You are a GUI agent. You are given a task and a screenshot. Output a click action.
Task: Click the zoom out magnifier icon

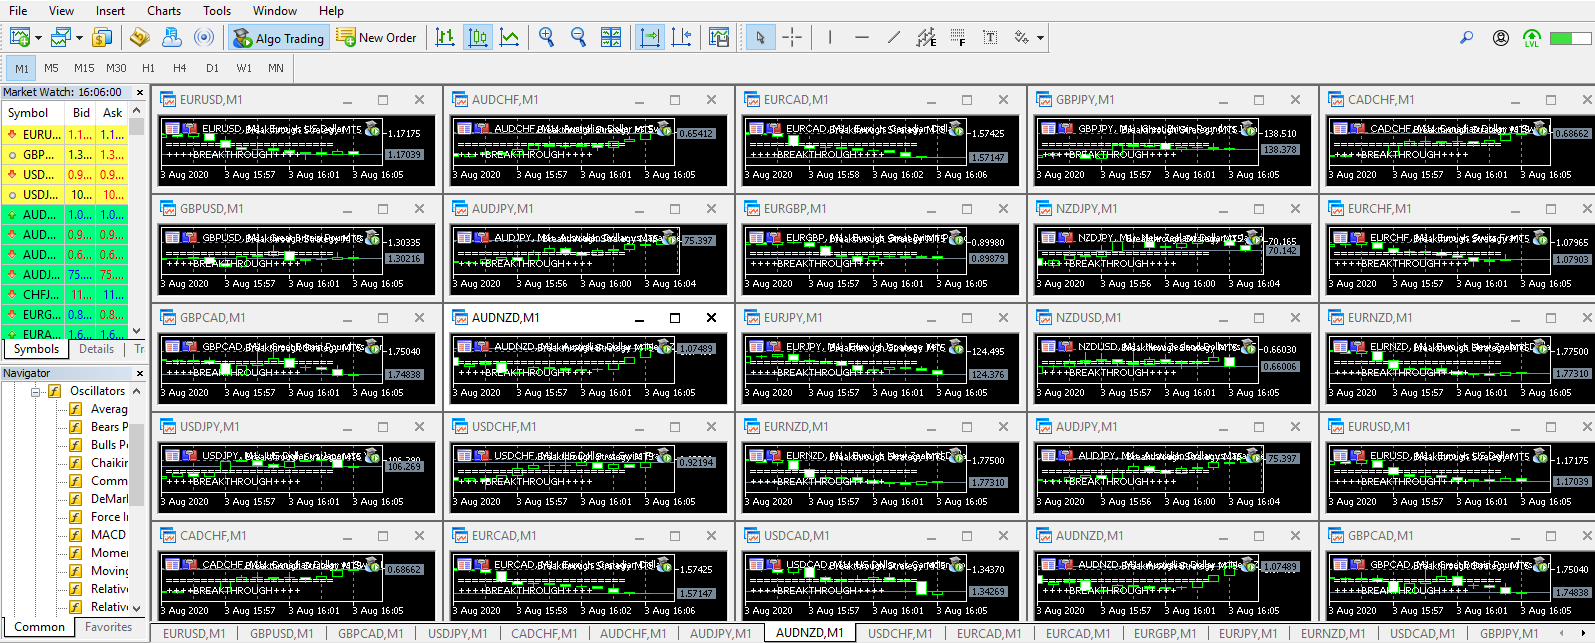pos(578,38)
